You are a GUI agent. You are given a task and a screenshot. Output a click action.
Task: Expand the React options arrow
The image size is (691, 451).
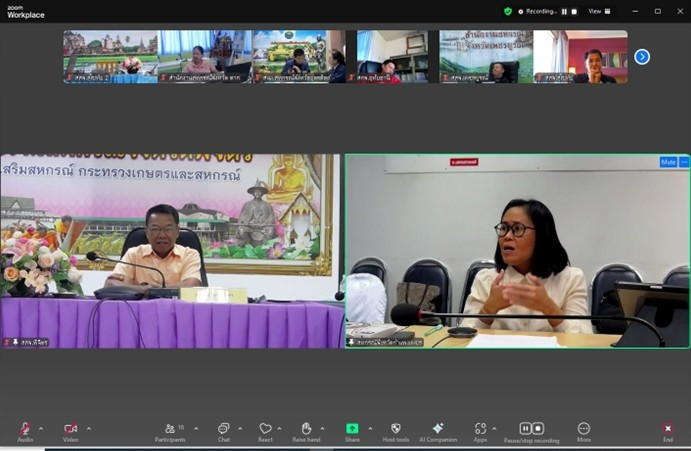(x=279, y=429)
